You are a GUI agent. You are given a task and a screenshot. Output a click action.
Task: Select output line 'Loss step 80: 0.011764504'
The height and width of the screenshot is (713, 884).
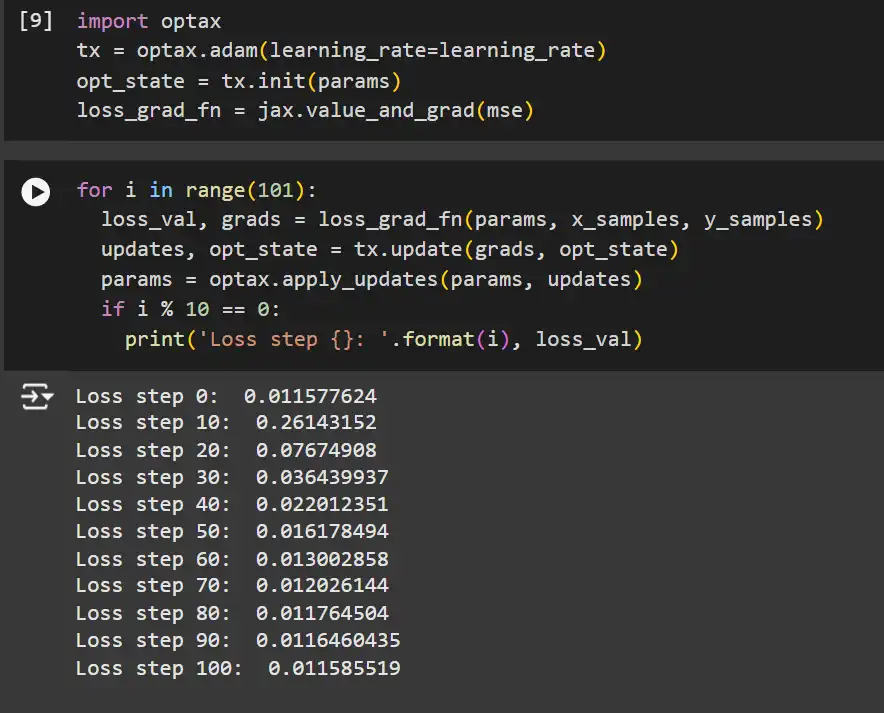point(232,613)
